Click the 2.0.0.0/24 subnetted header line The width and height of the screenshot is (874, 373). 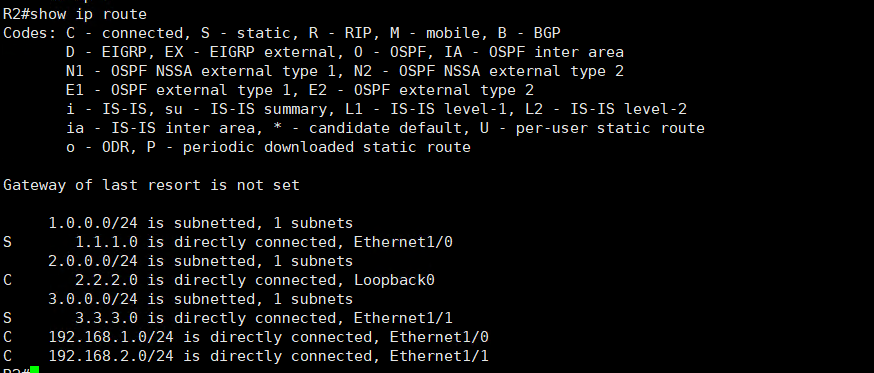[201, 261]
